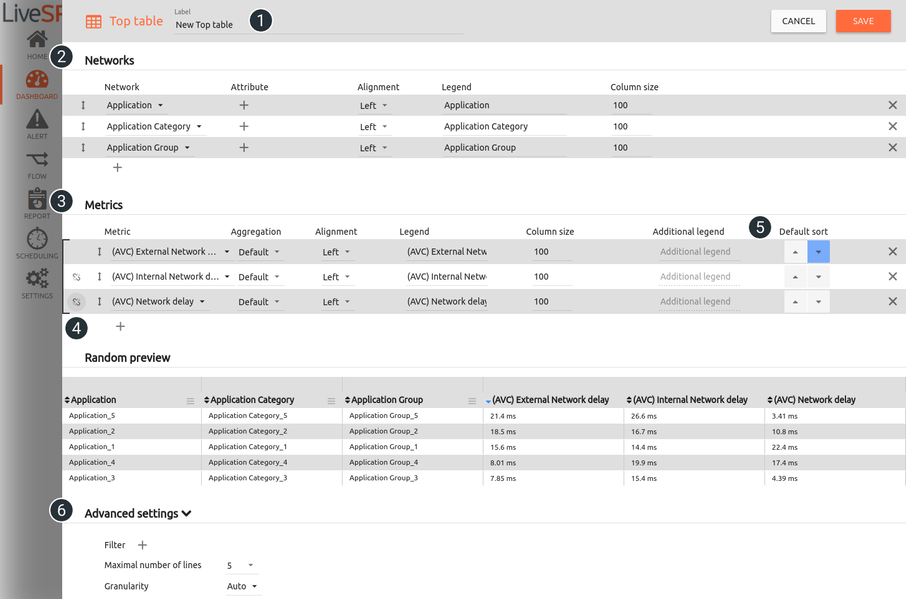Change alignment for Application network row
Image resolution: width=906 pixels, height=599 pixels.
click(374, 106)
